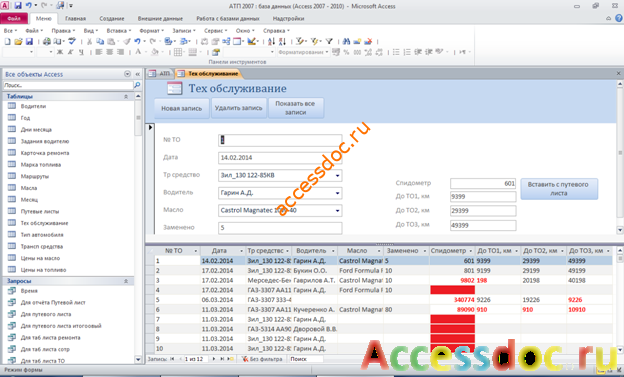This screenshot has height=377, width=624.
Task: Click the New document icon in toolbar
Action: click(x=8, y=41)
